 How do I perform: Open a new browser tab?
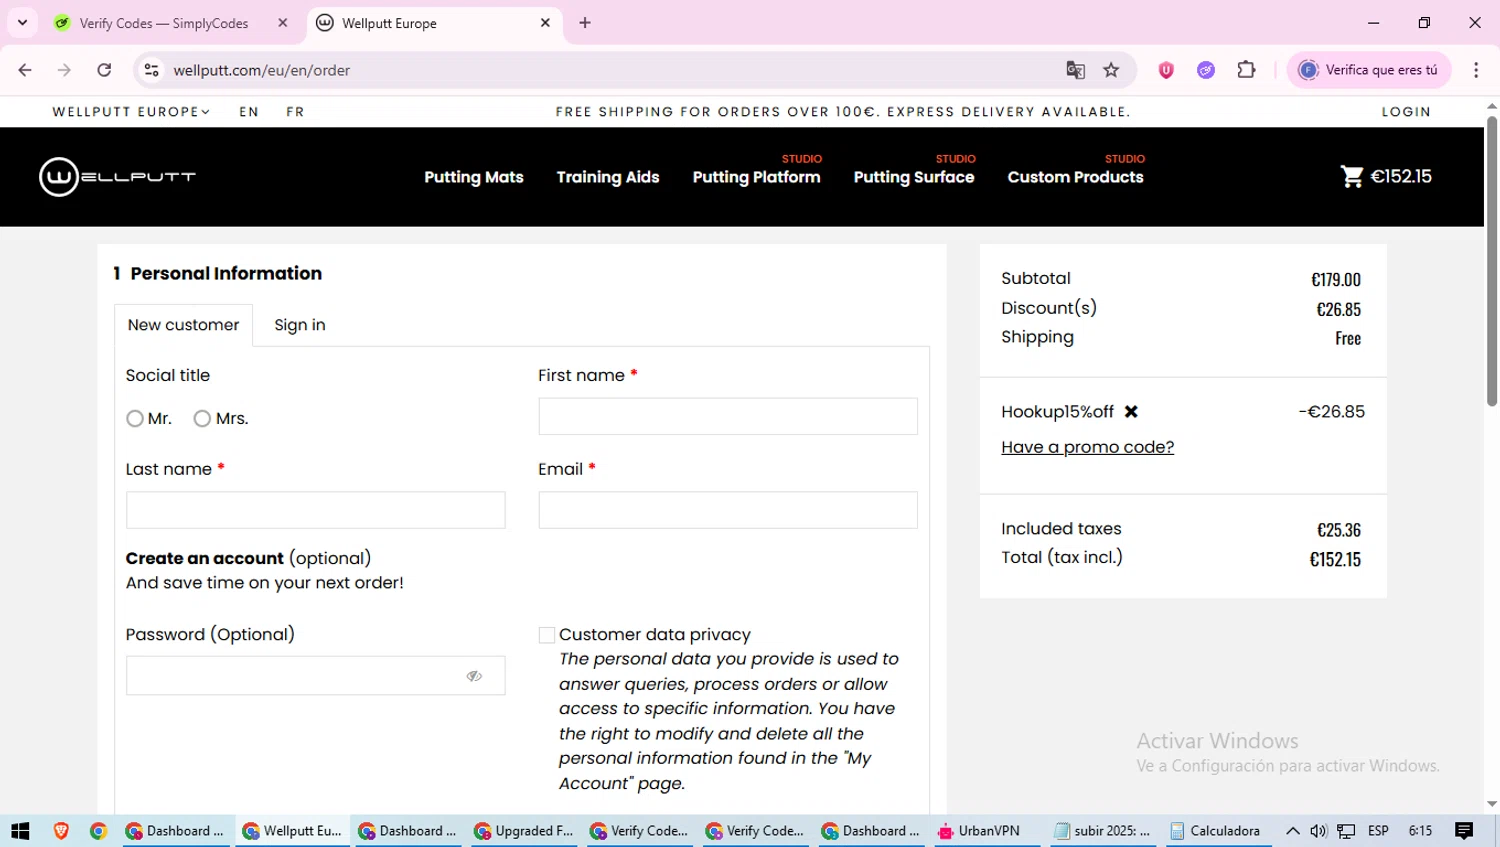pos(585,23)
